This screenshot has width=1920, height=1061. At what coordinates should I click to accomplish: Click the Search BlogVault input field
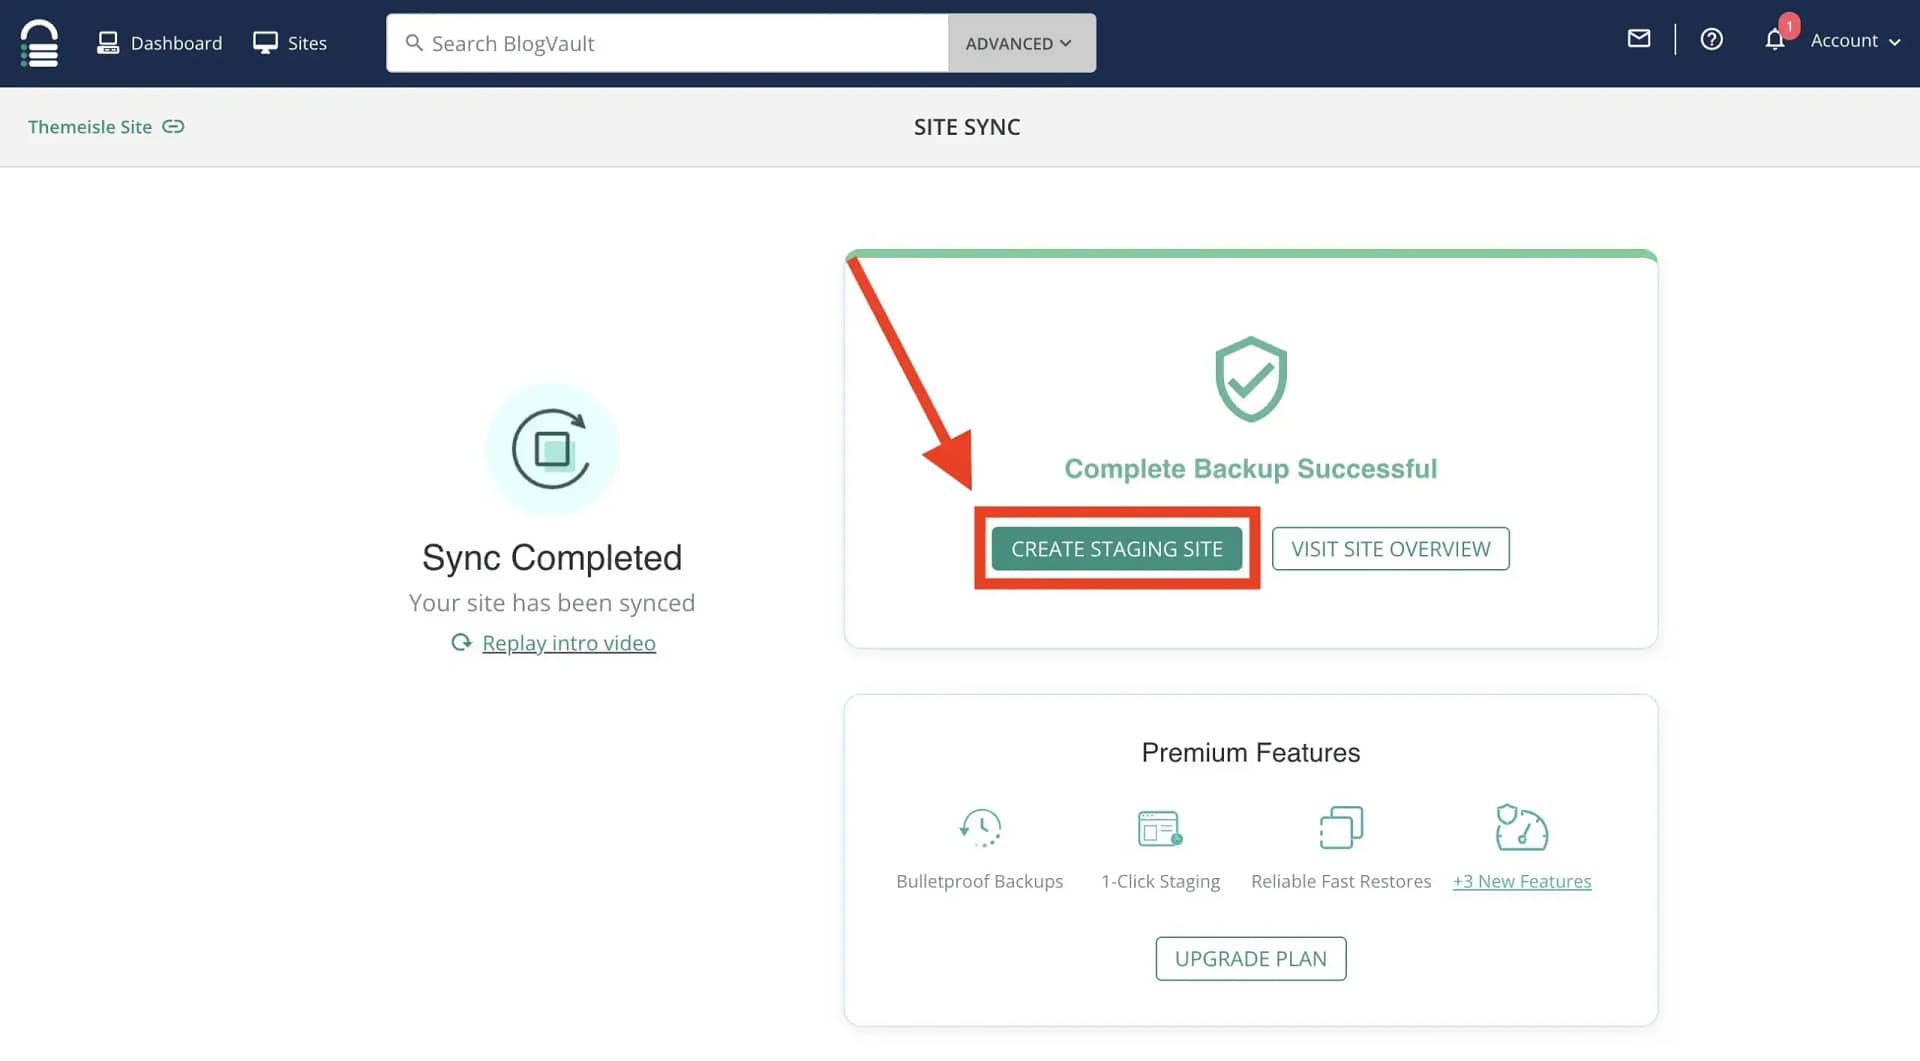(667, 43)
